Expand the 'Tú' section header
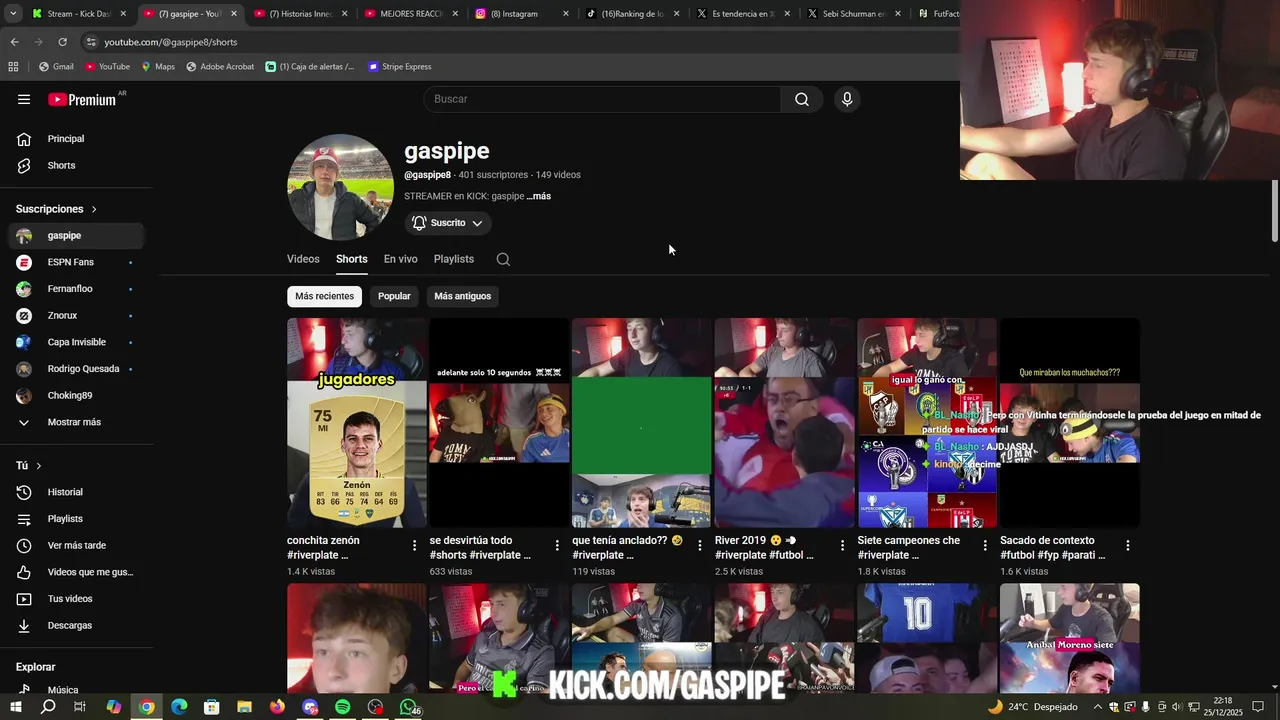The height and width of the screenshot is (720, 1280). (29, 466)
